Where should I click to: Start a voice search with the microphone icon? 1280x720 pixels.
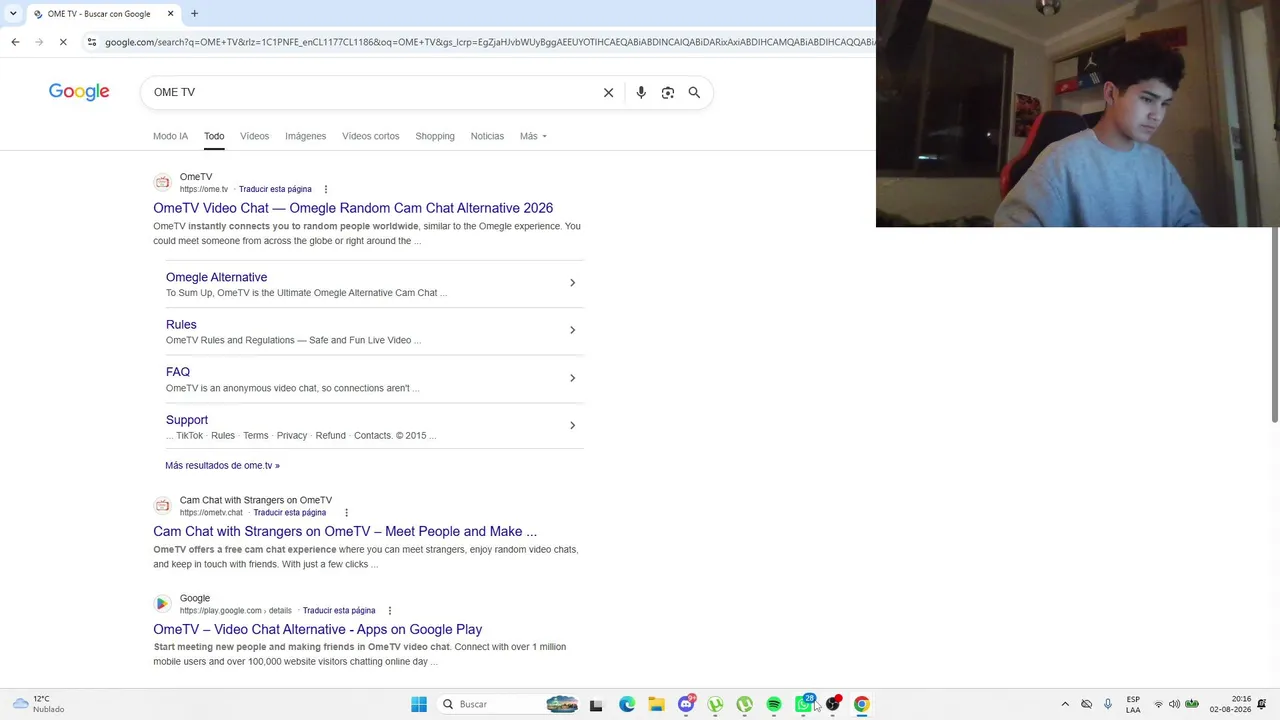[x=641, y=92]
